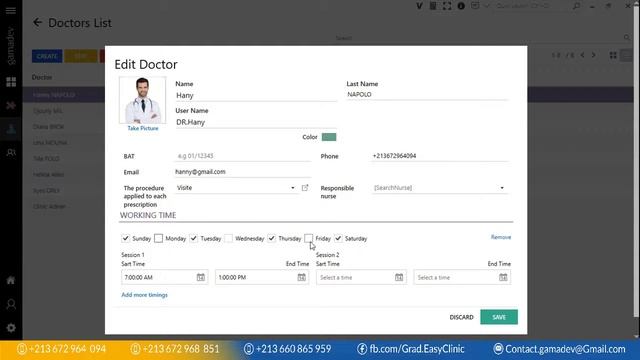The height and width of the screenshot is (360, 640).
Task: Click the doctor profile photo
Action: point(142,100)
